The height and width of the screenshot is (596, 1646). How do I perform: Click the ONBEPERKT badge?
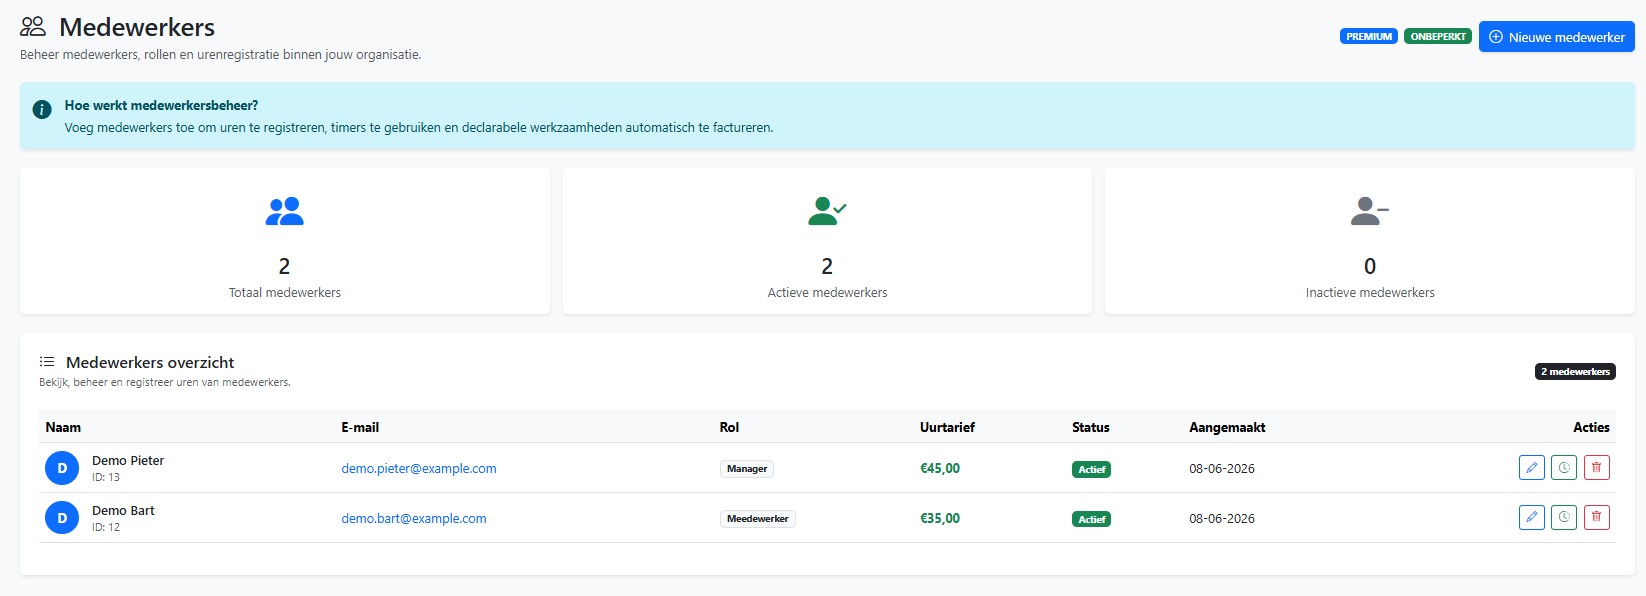(x=1438, y=37)
